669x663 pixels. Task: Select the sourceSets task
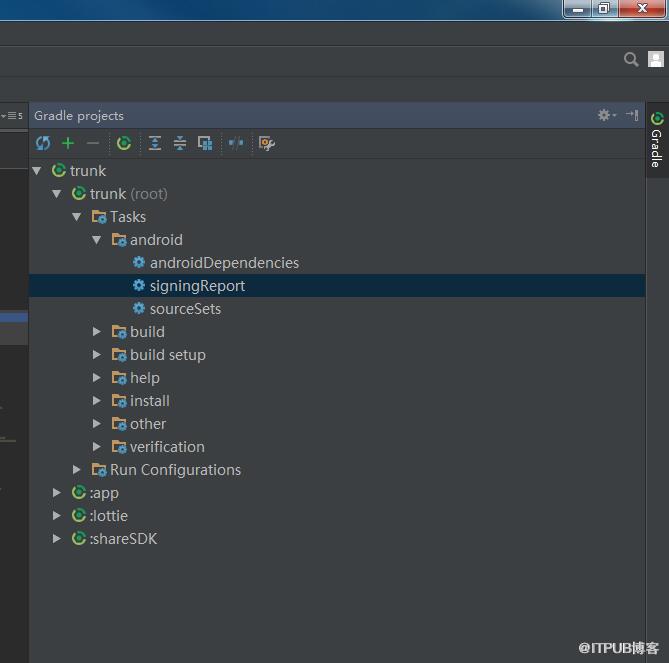point(337,309)
